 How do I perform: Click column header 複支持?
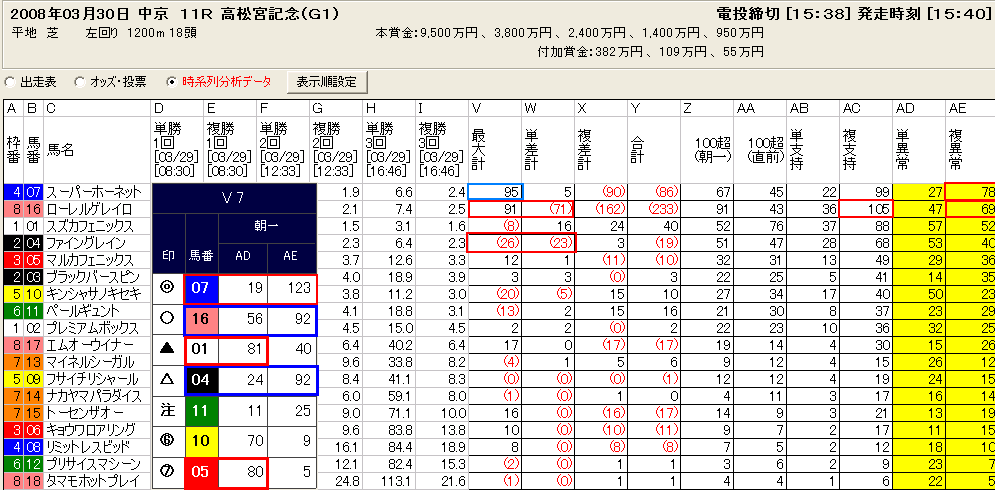click(x=866, y=150)
